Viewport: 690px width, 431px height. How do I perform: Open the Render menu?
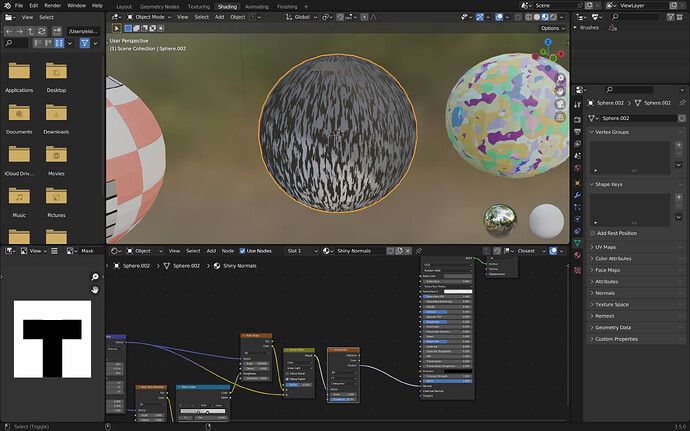click(x=52, y=5)
